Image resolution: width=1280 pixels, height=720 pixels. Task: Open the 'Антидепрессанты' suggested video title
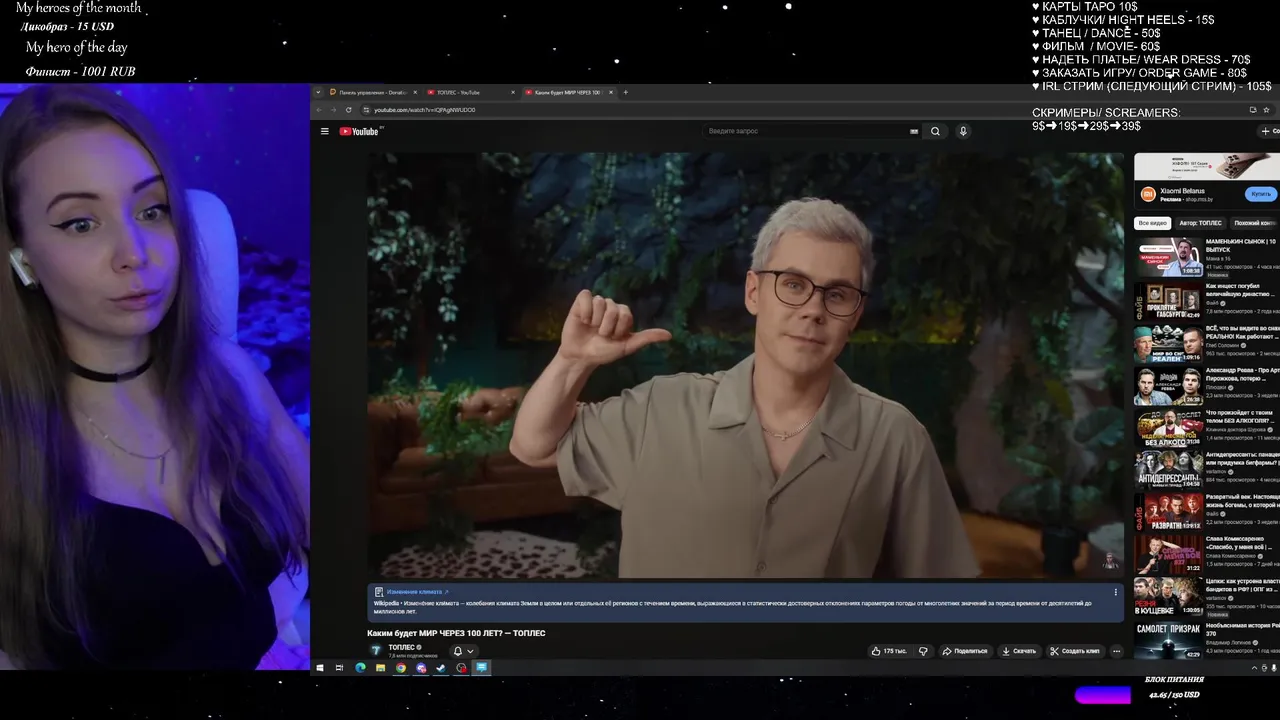click(1242, 458)
